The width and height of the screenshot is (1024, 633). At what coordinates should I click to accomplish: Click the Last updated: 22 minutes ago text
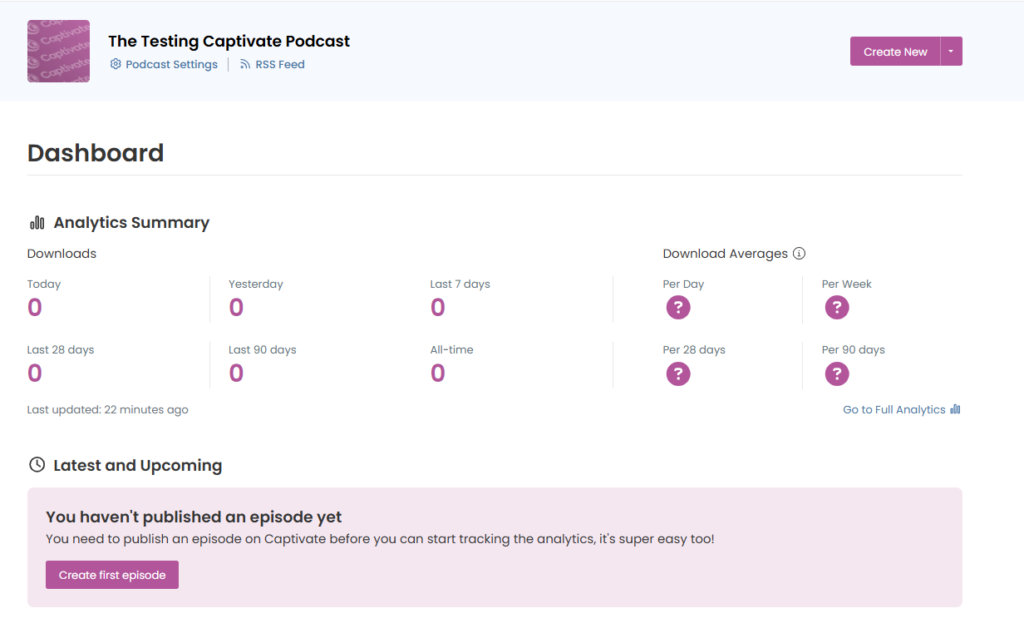coord(108,410)
